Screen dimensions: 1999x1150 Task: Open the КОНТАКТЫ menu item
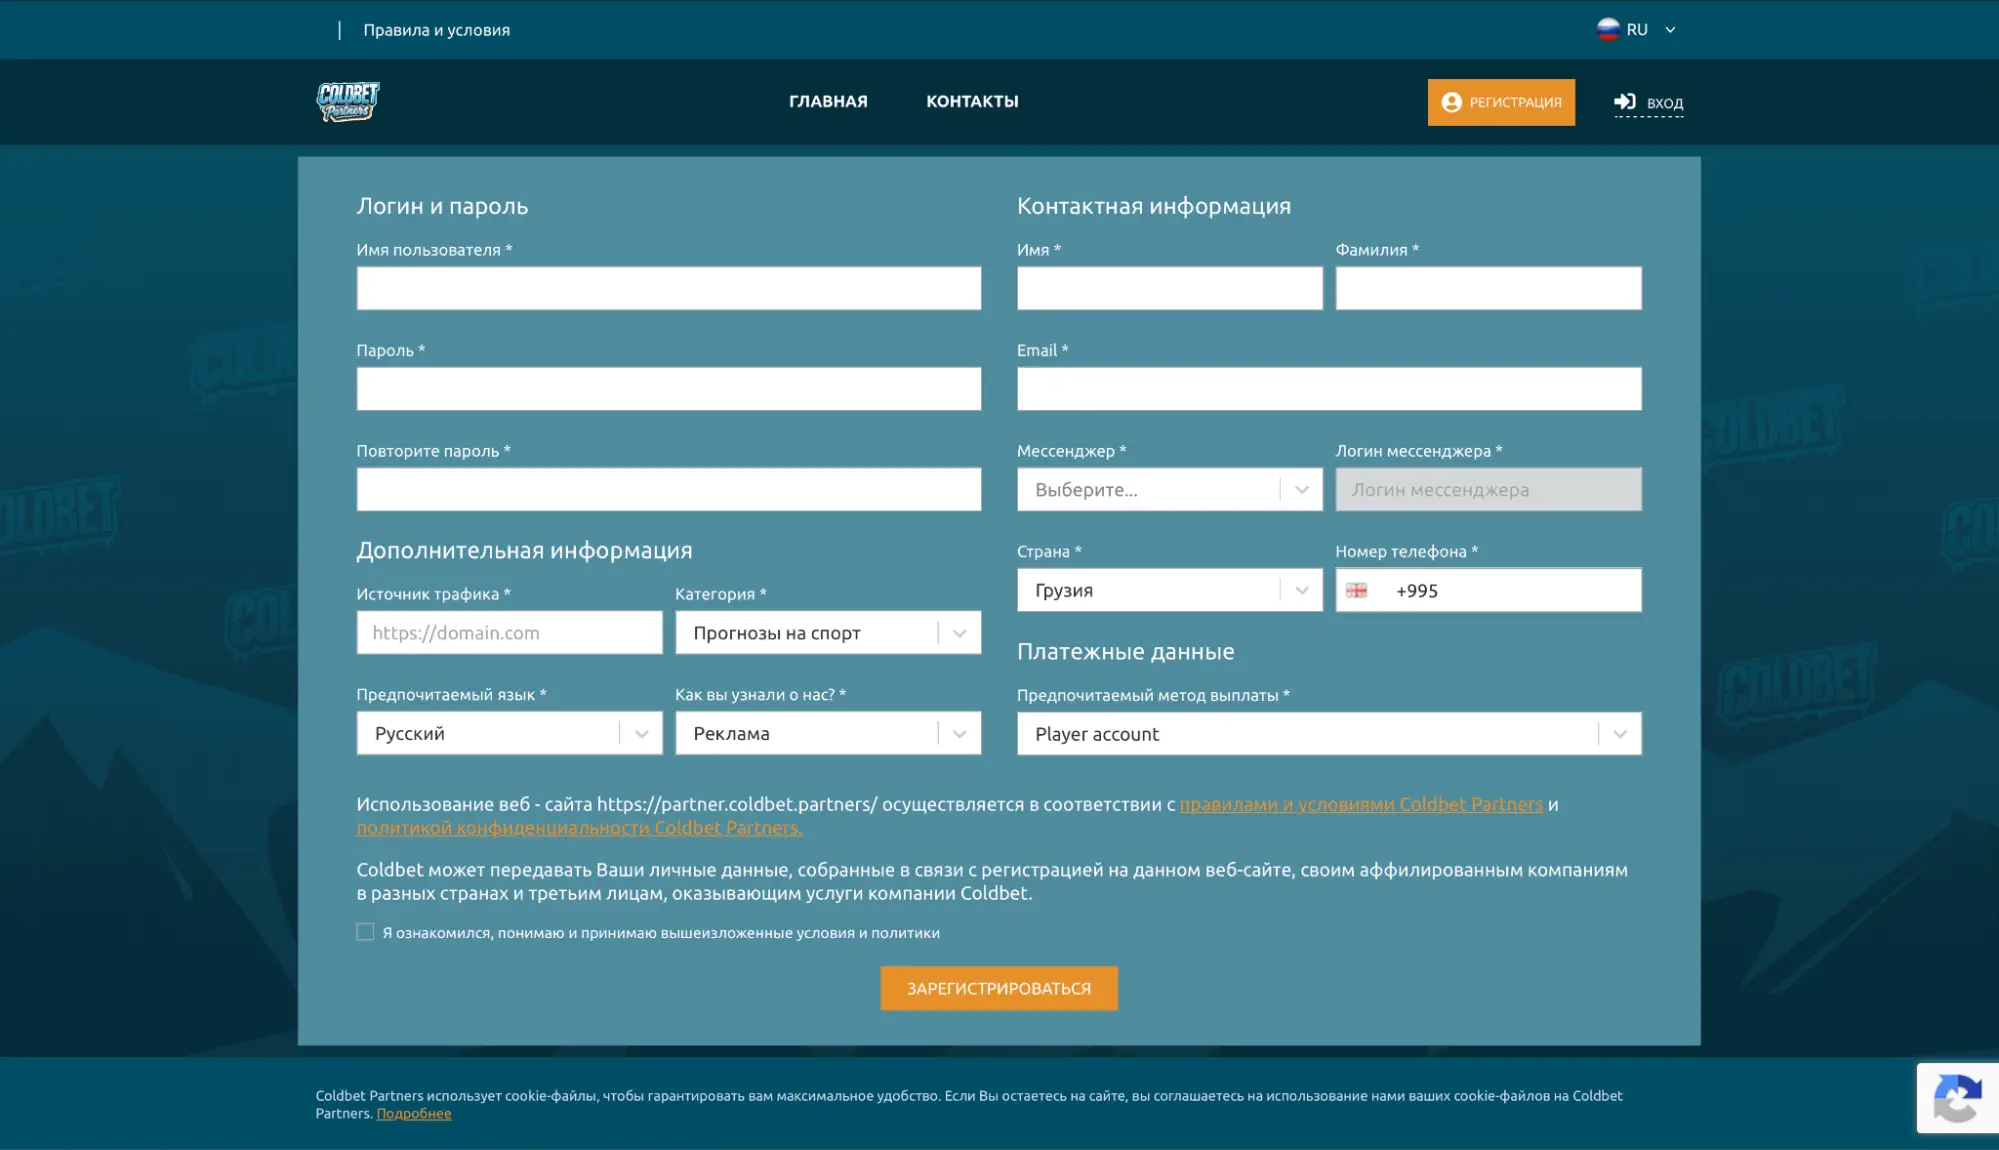(x=972, y=101)
